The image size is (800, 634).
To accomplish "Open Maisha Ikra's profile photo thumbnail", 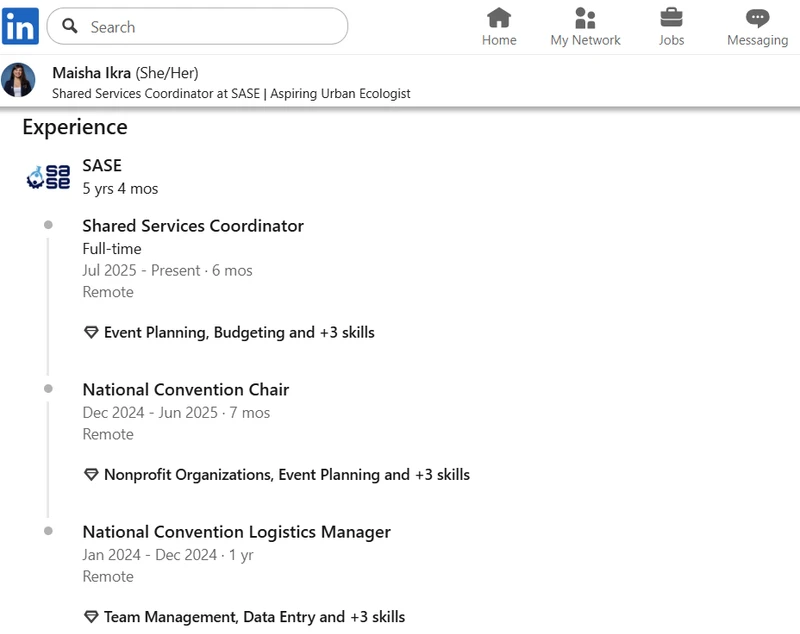I will tap(18, 80).
